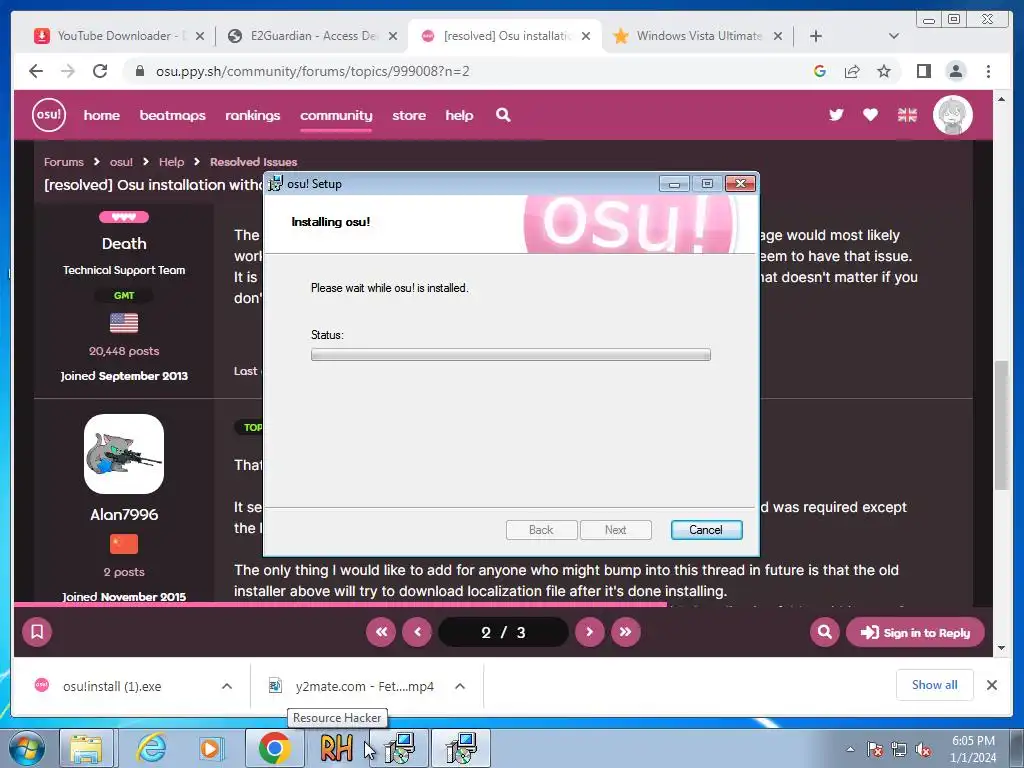Click the osu!install (1).exe download item

pyautogui.click(x=112, y=686)
